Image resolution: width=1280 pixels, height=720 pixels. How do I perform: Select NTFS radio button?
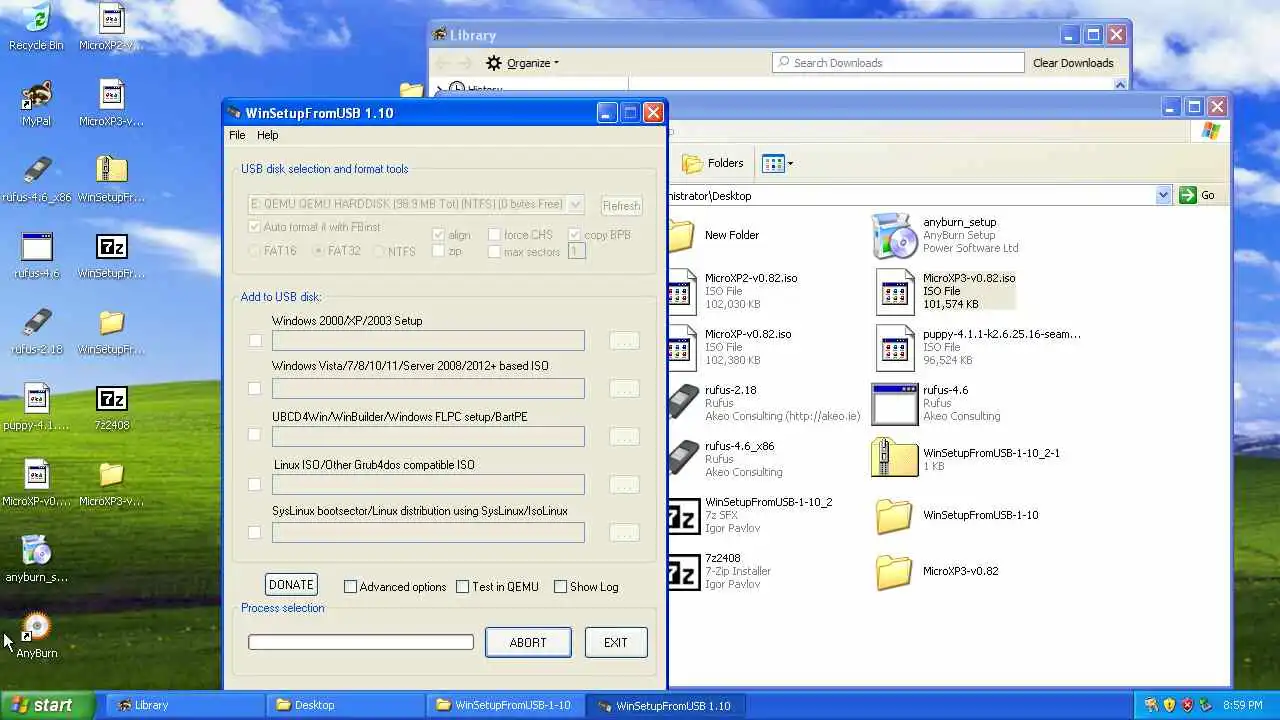[x=379, y=251]
